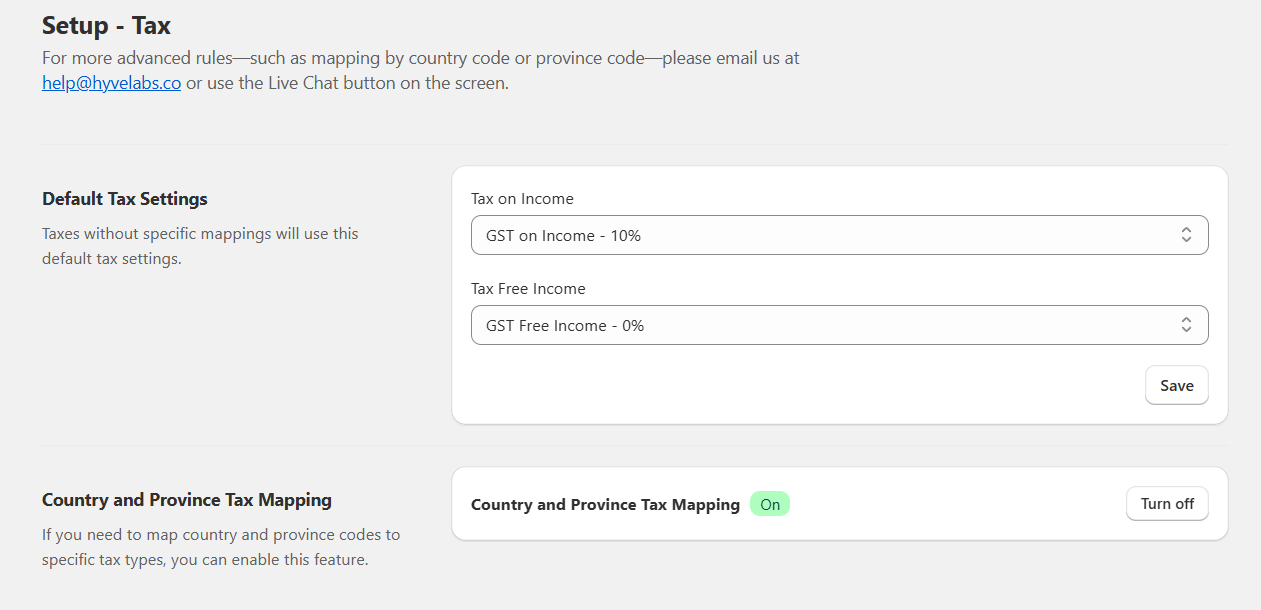Open the Tax on Income dropdown
The width and height of the screenshot is (1261, 610).
point(838,236)
